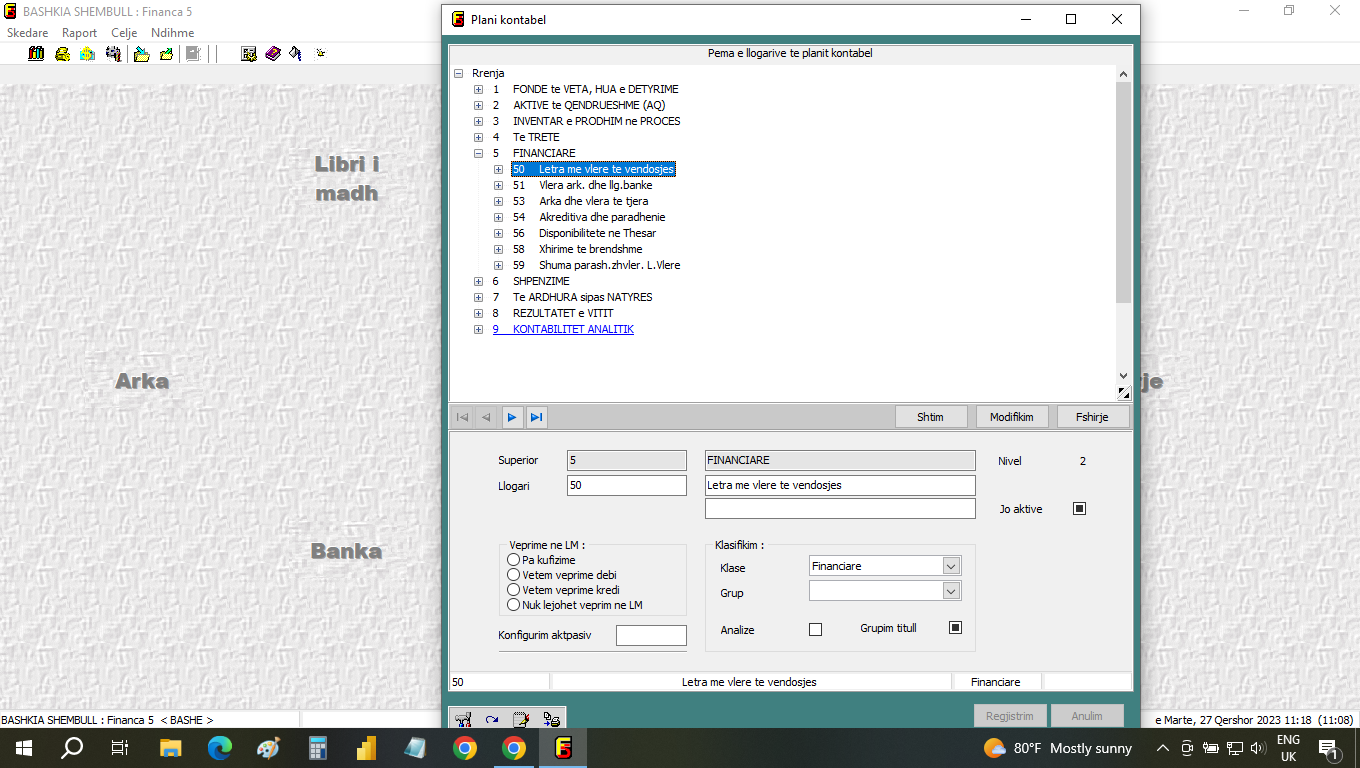The height and width of the screenshot is (768, 1360).
Task: Select 'Vetem veprime debi' radio button
Action: [514, 575]
